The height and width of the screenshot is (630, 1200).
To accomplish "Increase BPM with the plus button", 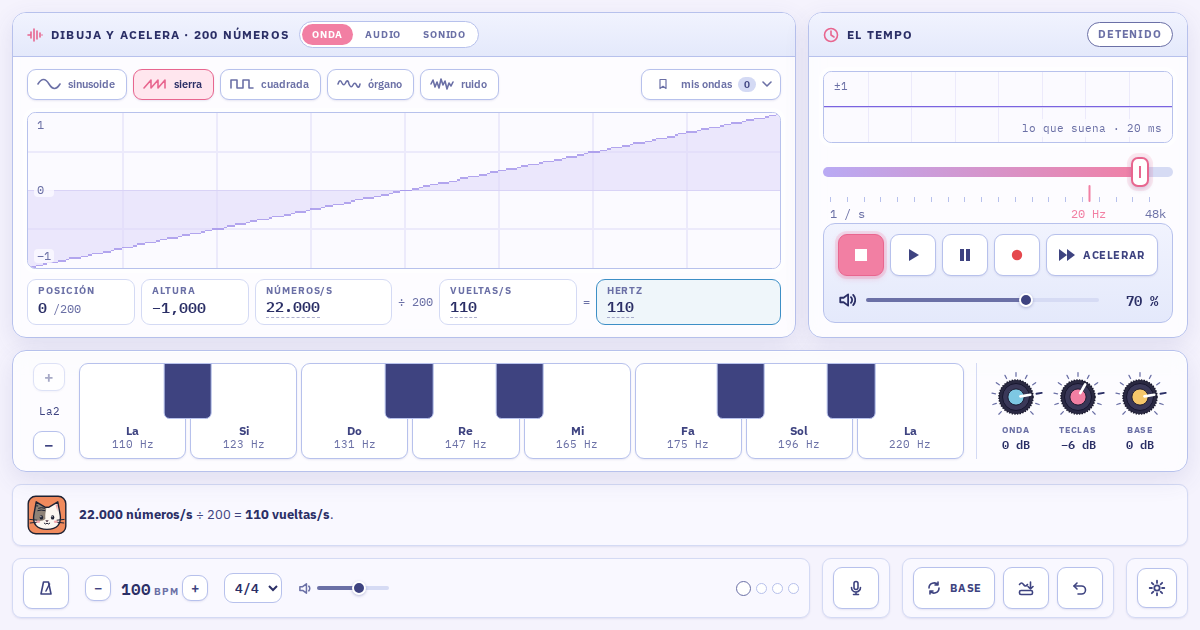I will click(195, 588).
